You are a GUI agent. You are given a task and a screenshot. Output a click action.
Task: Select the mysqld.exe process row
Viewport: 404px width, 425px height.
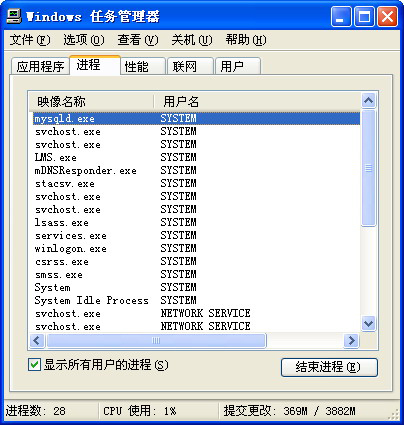(x=196, y=118)
